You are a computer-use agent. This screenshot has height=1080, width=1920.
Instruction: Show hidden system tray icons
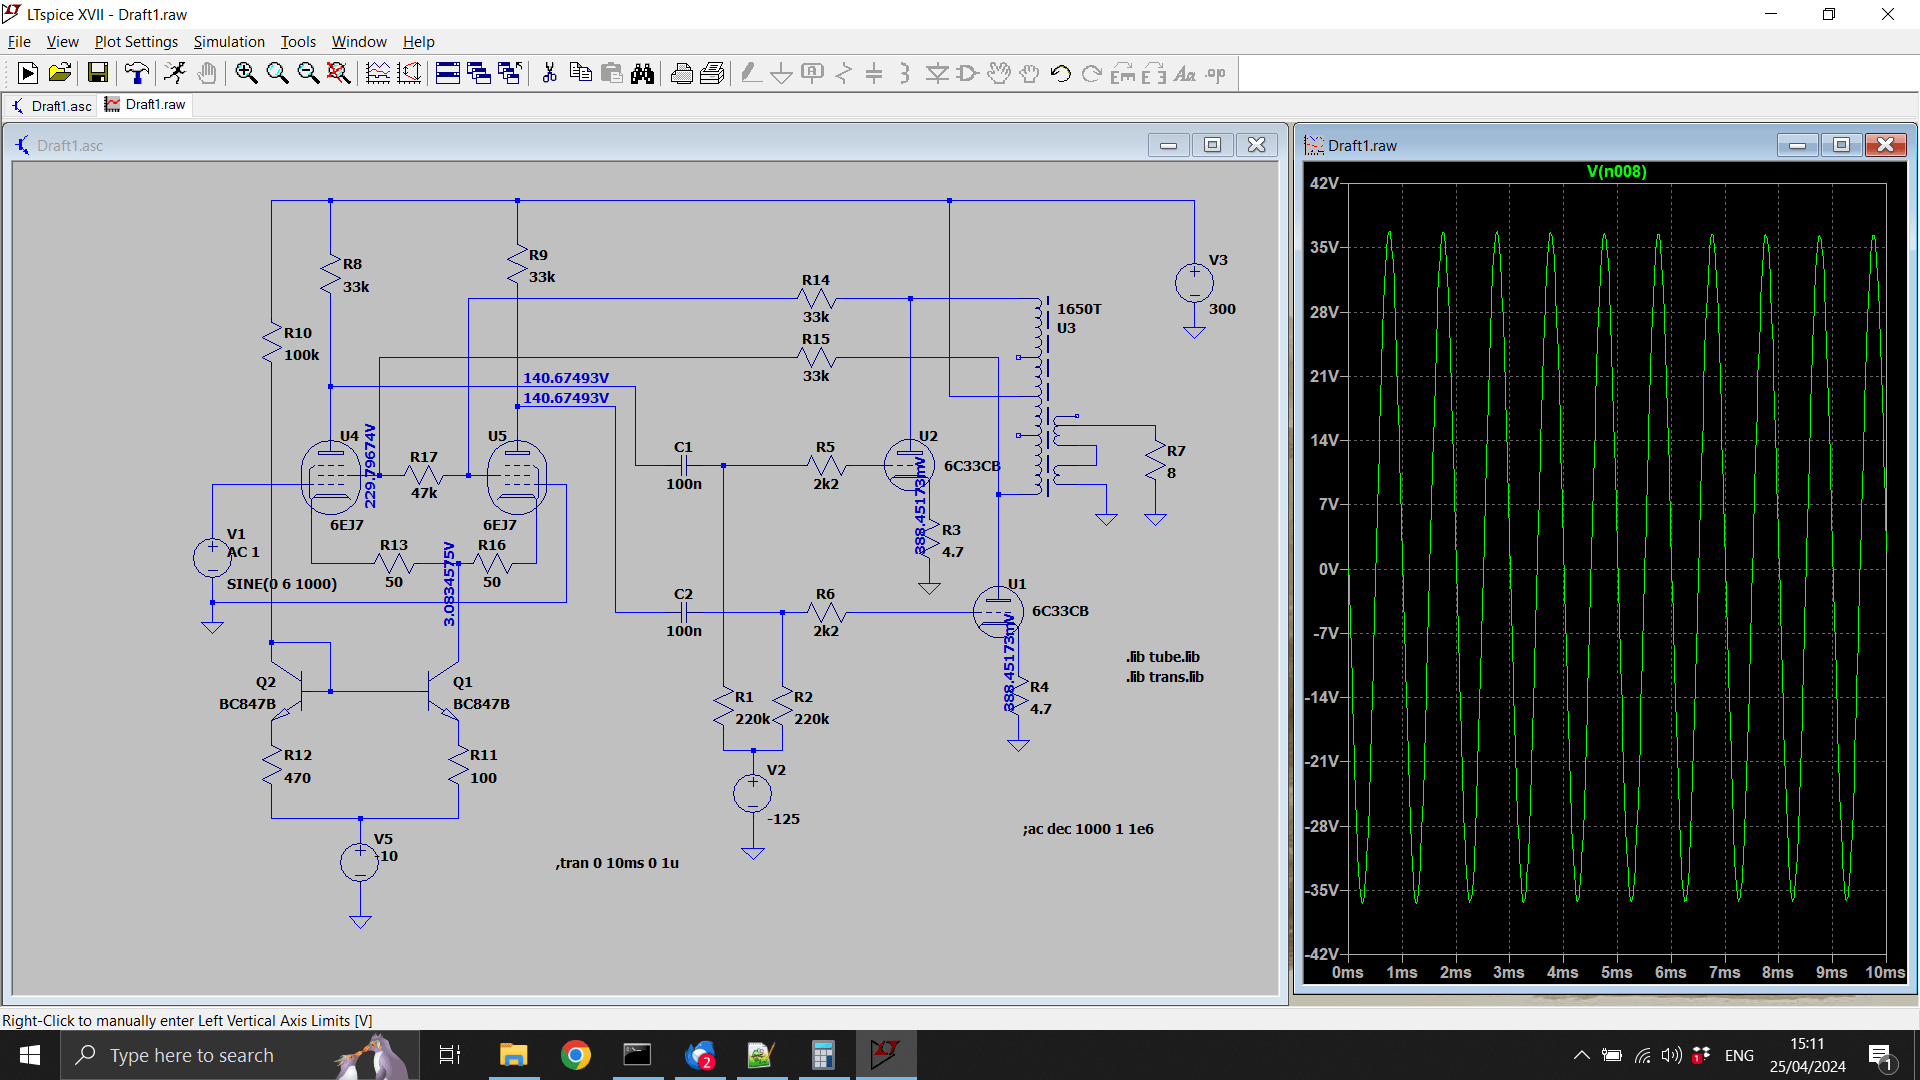(x=1581, y=1055)
